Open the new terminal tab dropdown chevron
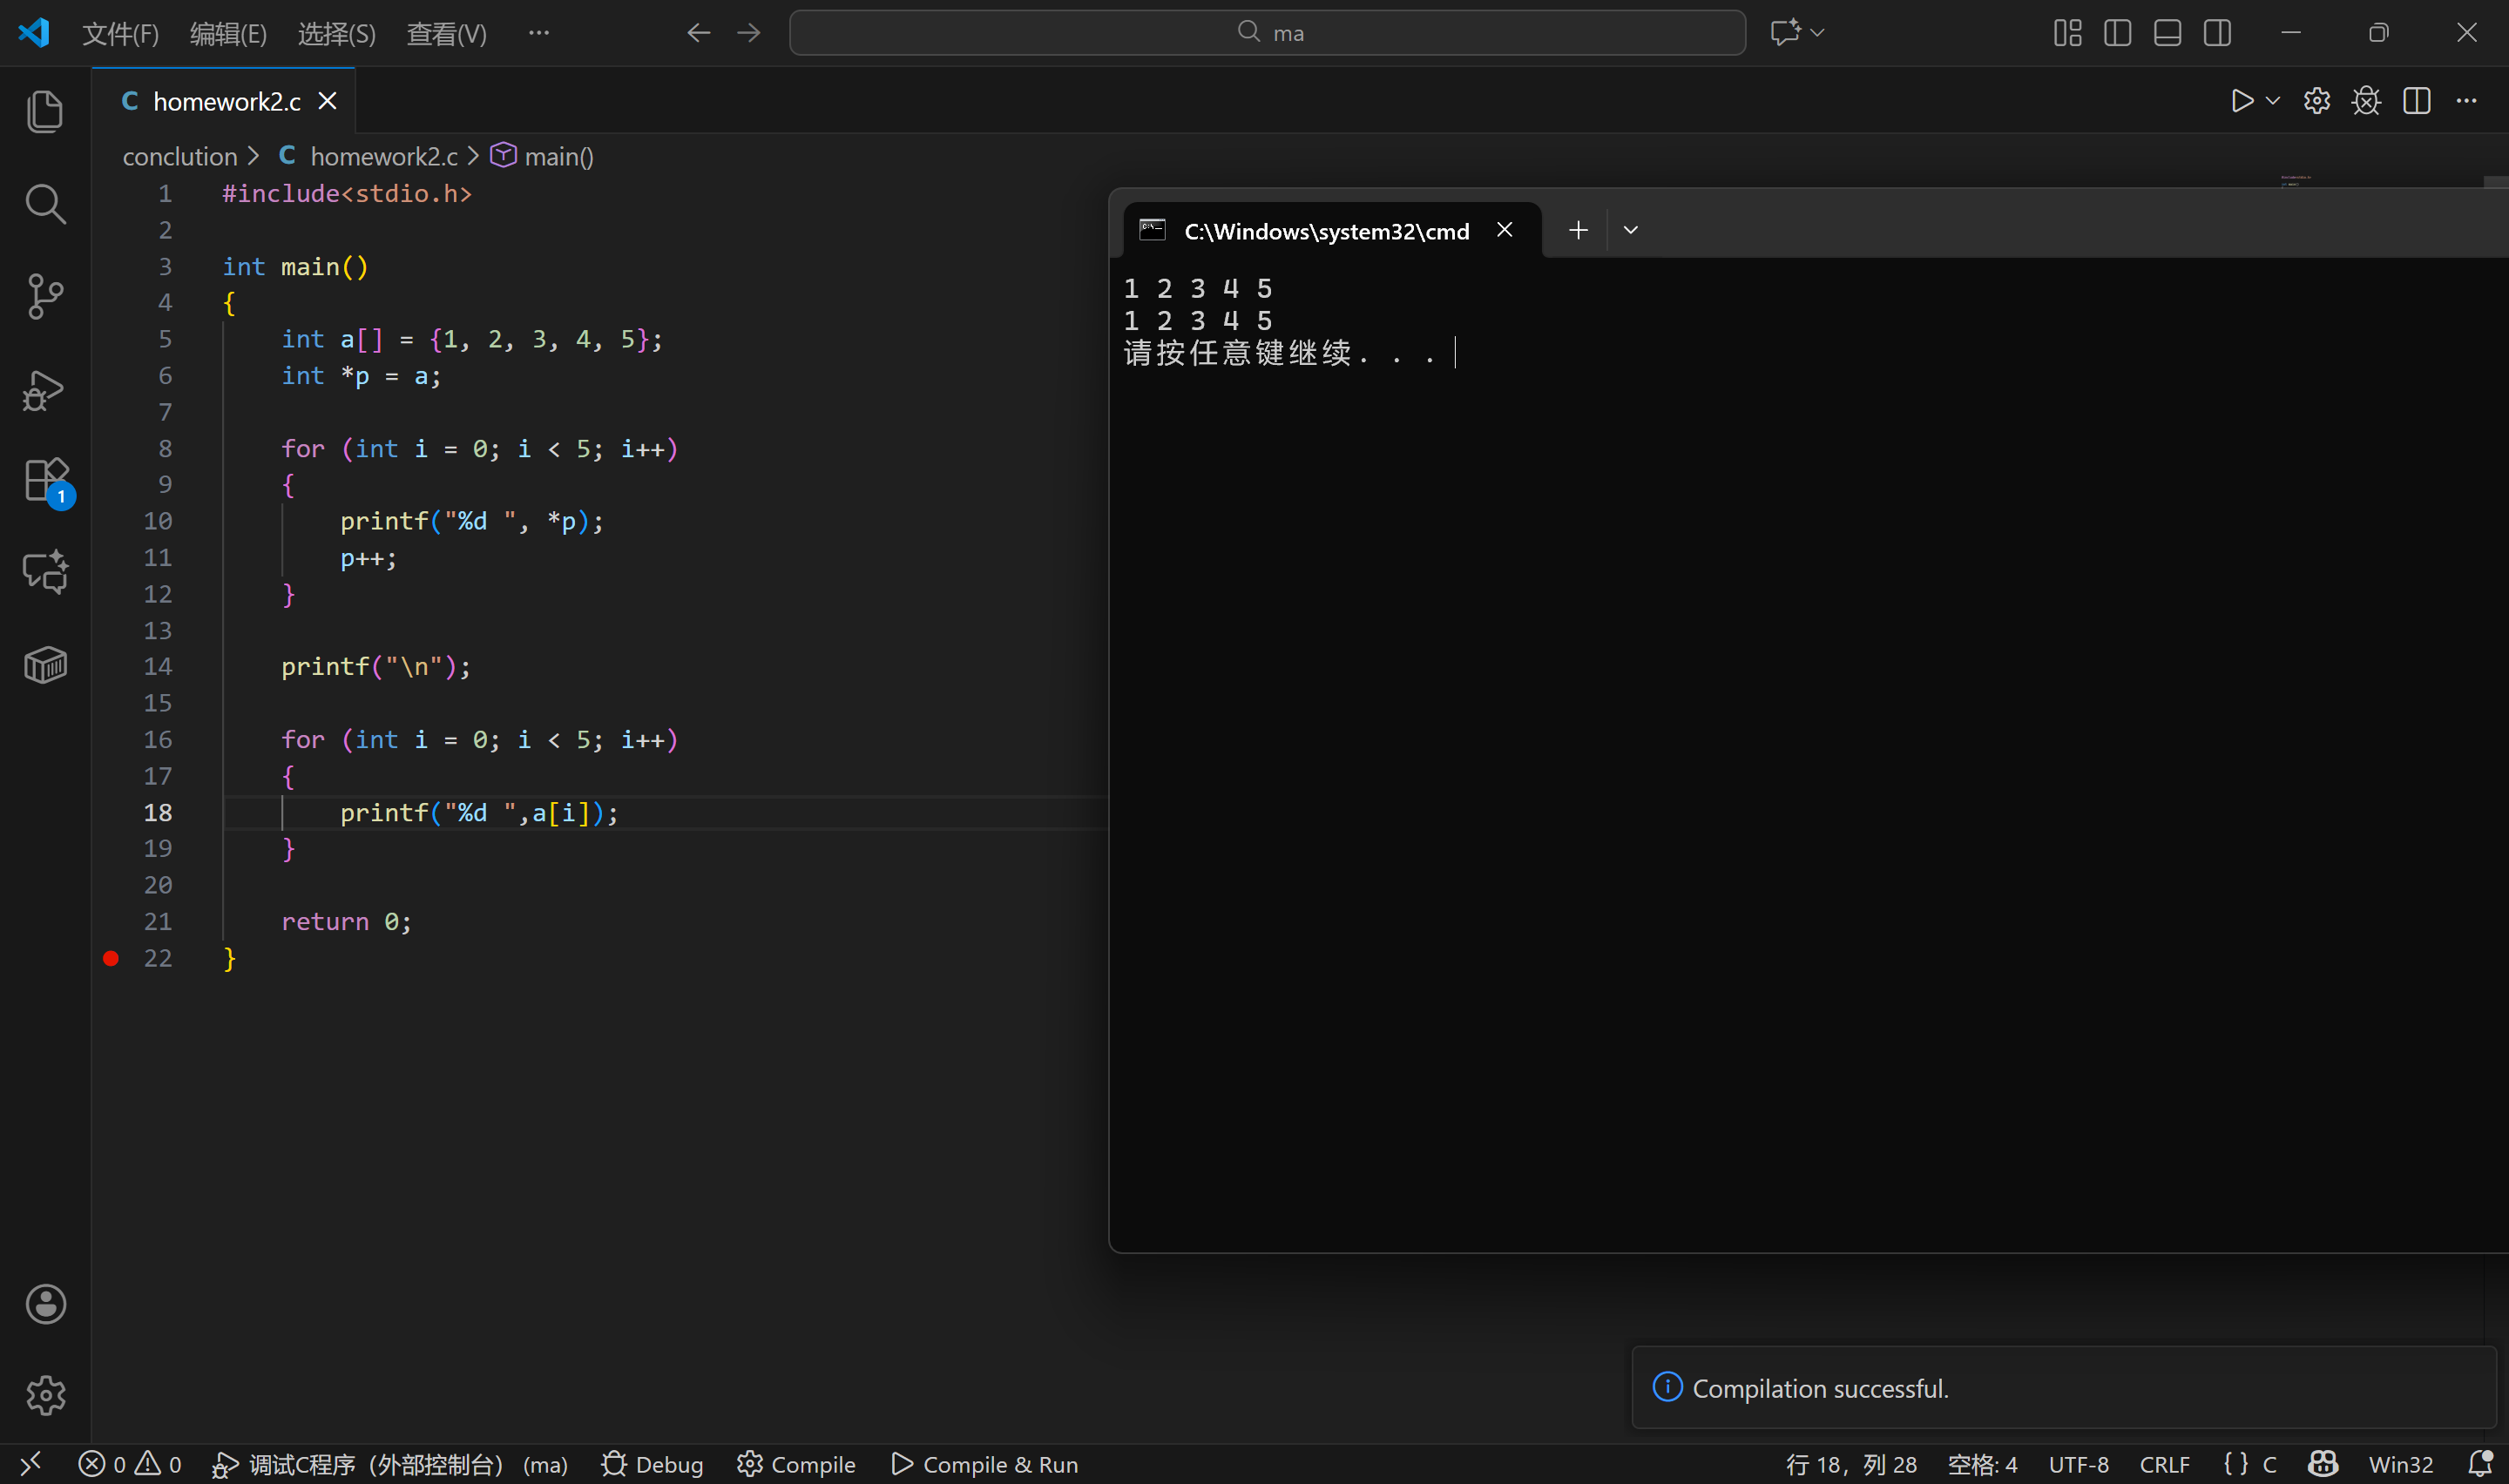The height and width of the screenshot is (1484, 2509). [1630, 231]
